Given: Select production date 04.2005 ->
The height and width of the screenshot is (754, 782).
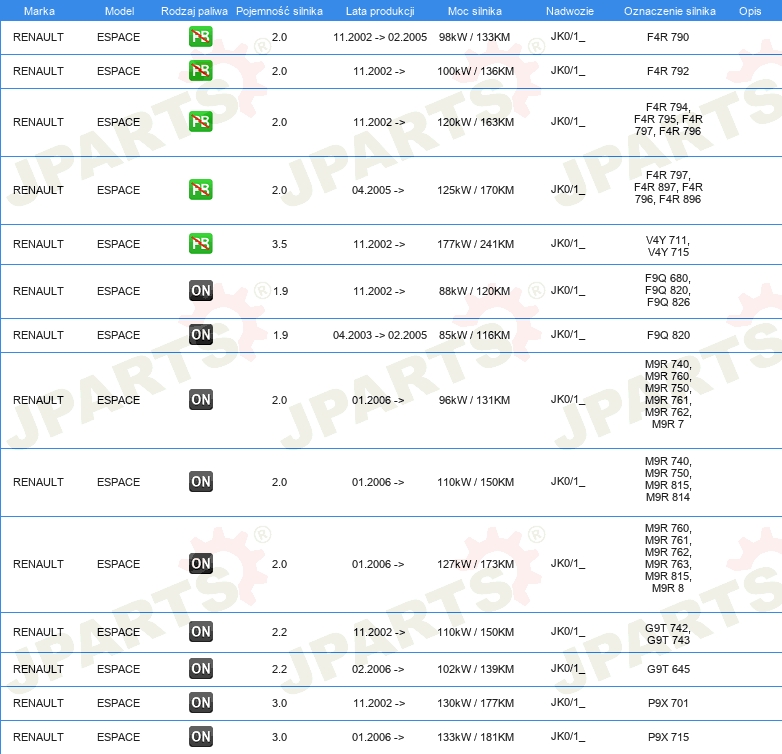Looking at the screenshot, I should coord(378,190).
